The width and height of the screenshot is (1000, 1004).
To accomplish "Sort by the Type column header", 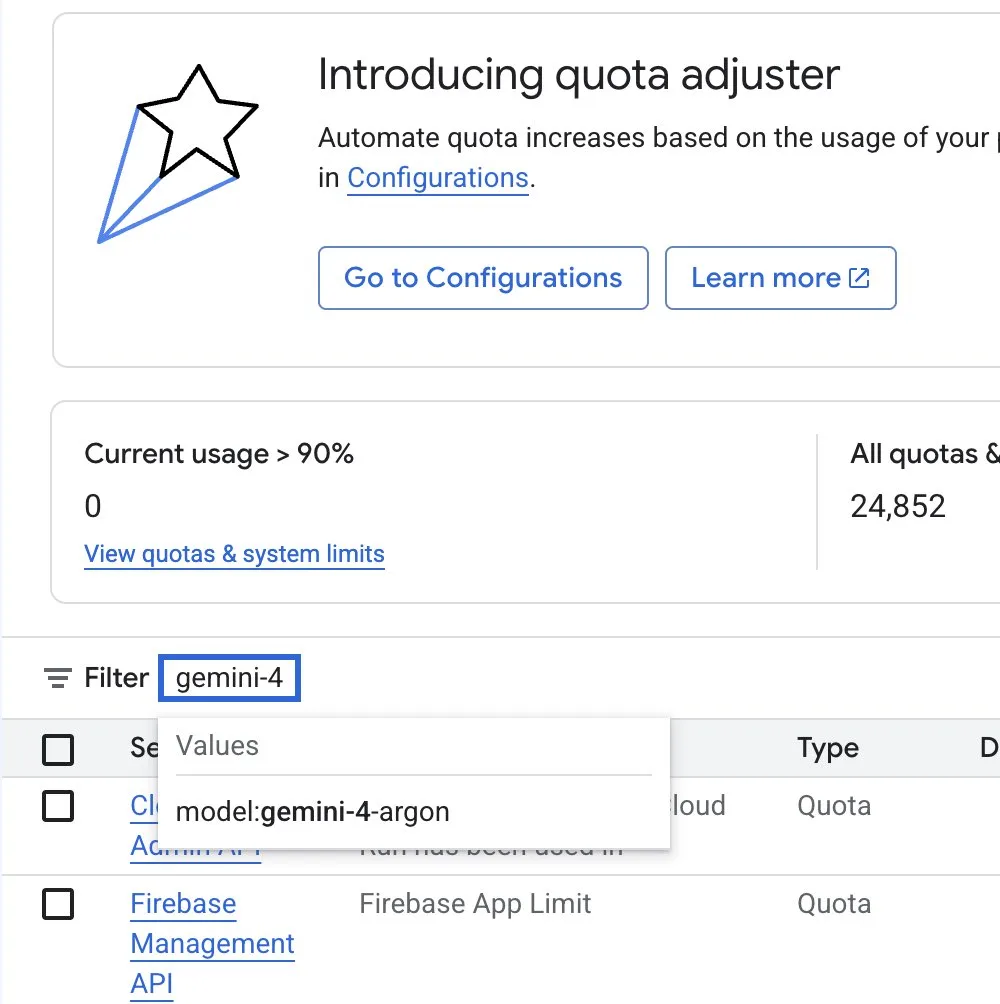I will pos(828,748).
